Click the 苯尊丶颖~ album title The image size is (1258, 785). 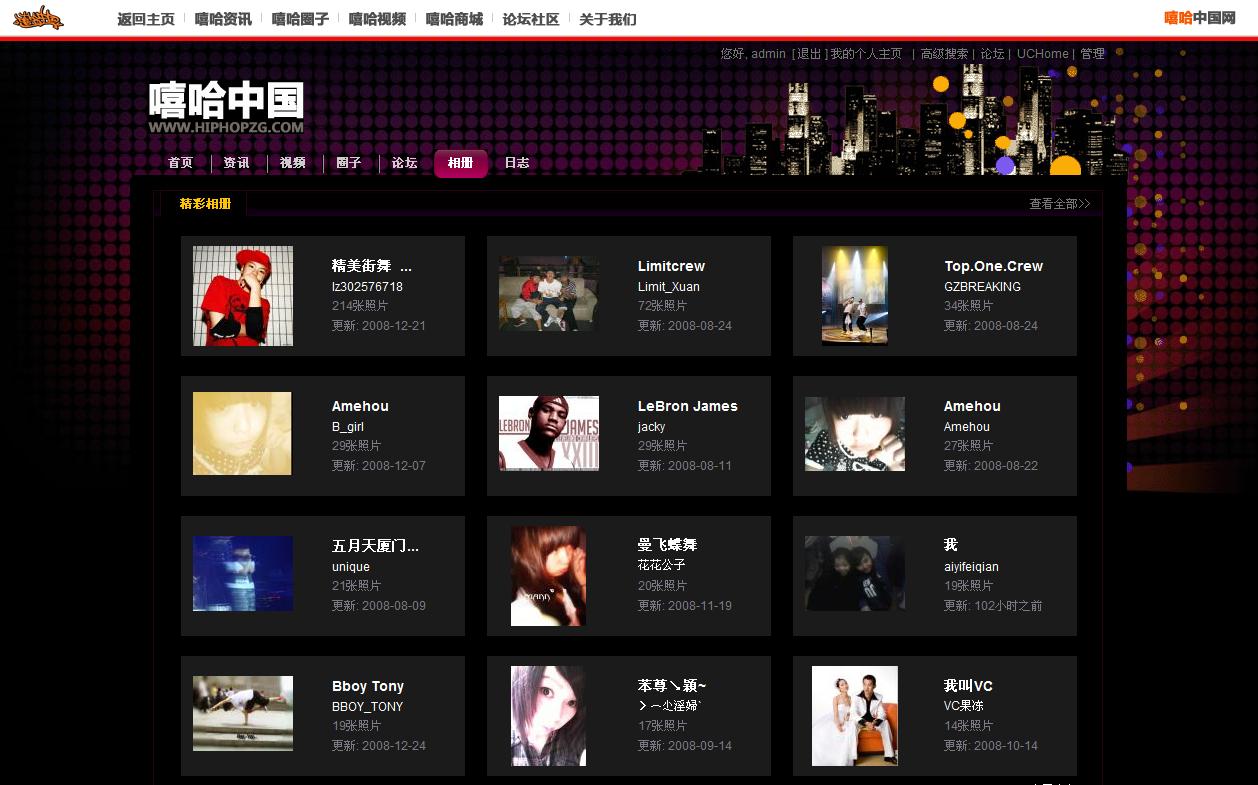[672, 686]
